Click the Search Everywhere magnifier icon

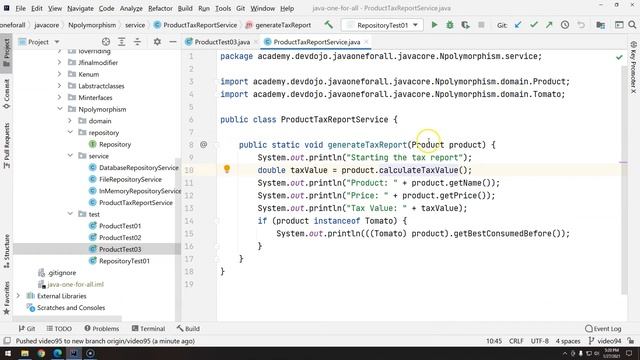632,25
